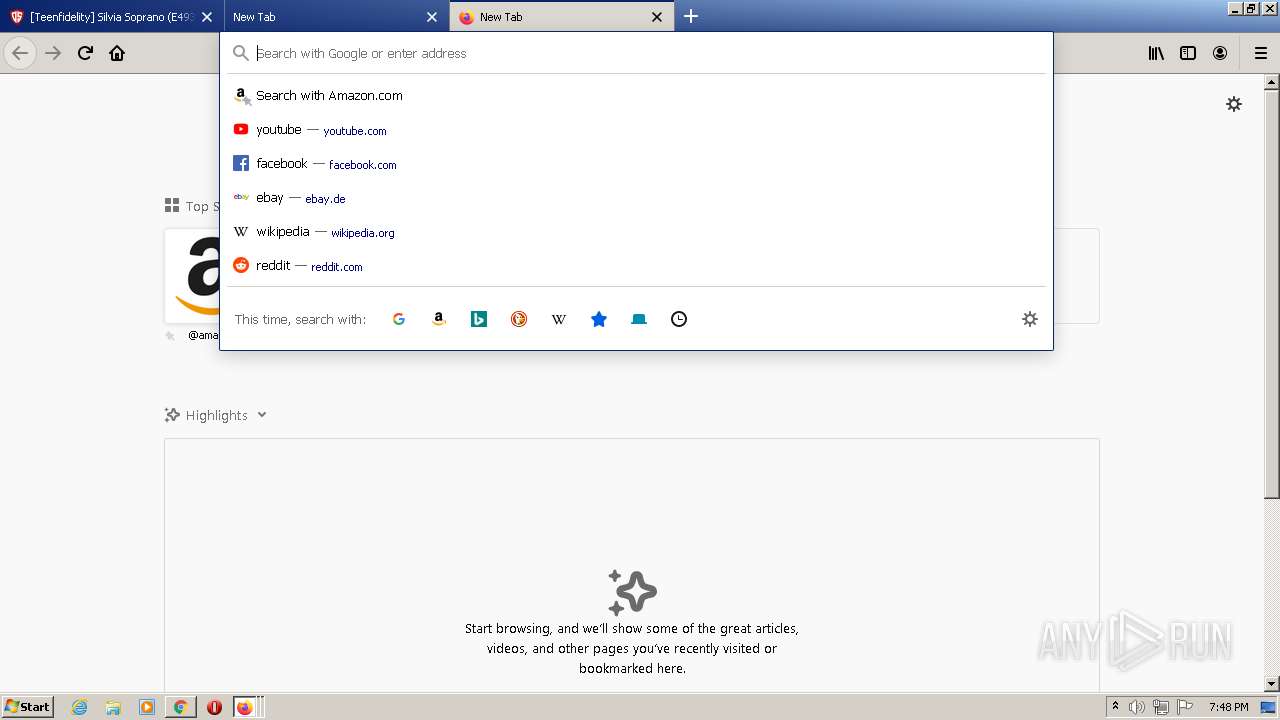Screen dimensions: 1280x720
Task: Select reddit.com suggestion
Action: (636, 266)
